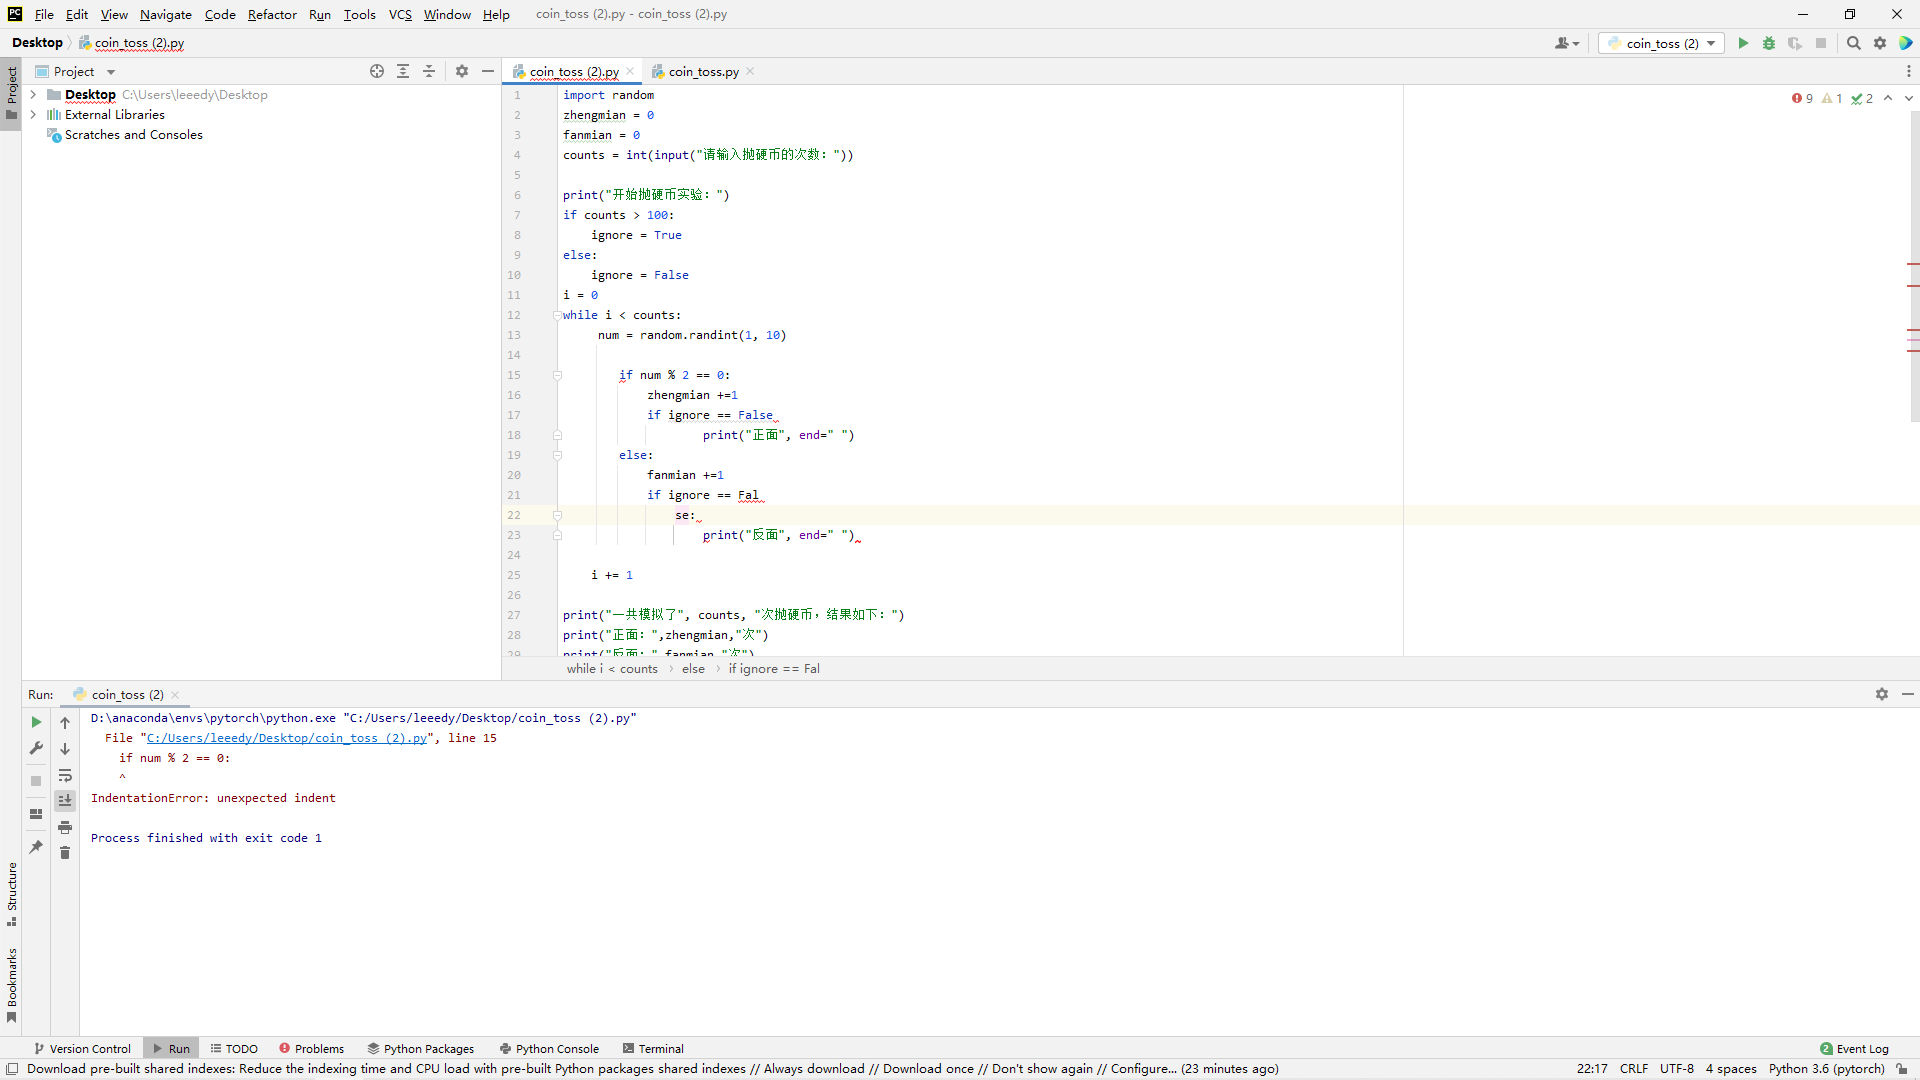Click the Stop square in top toolbar
Image resolution: width=1920 pixels, height=1080 pixels.
point(1821,43)
